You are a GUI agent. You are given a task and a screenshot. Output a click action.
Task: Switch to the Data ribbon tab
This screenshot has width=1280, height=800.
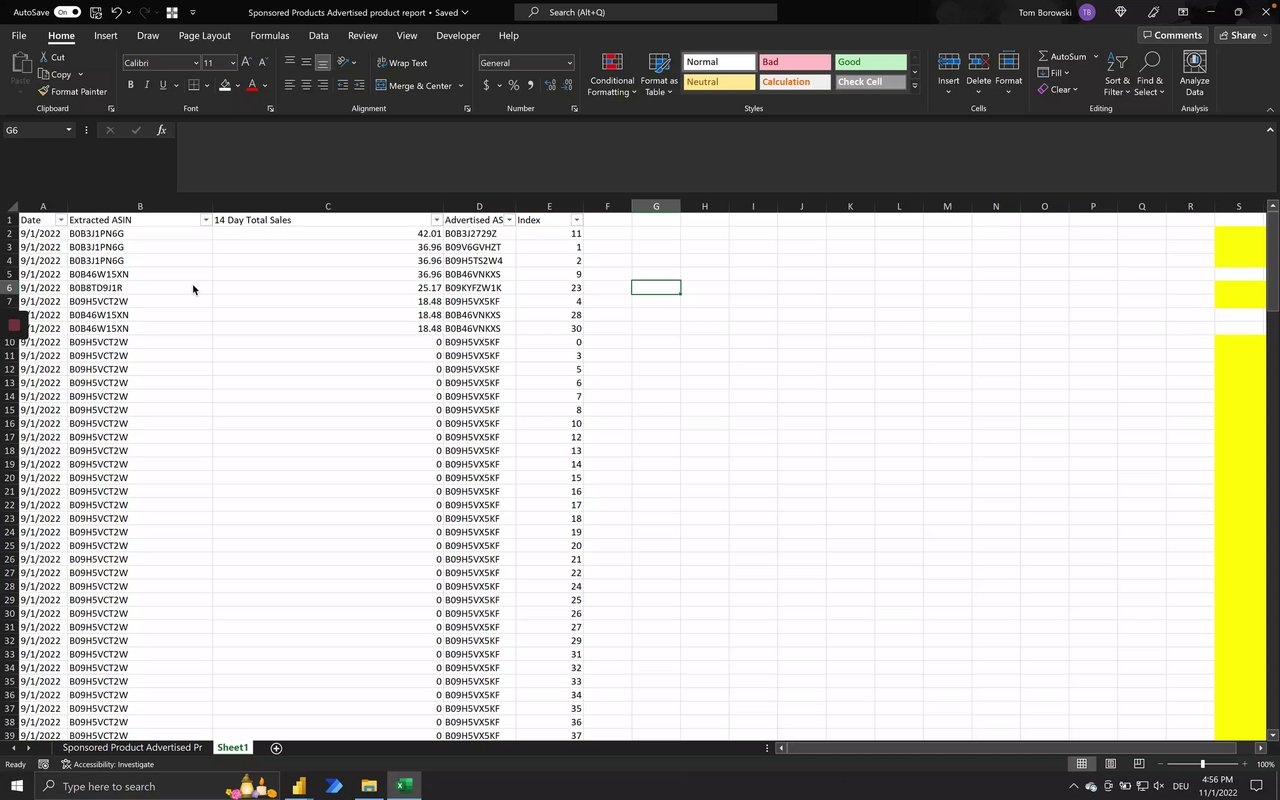coord(319,36)
